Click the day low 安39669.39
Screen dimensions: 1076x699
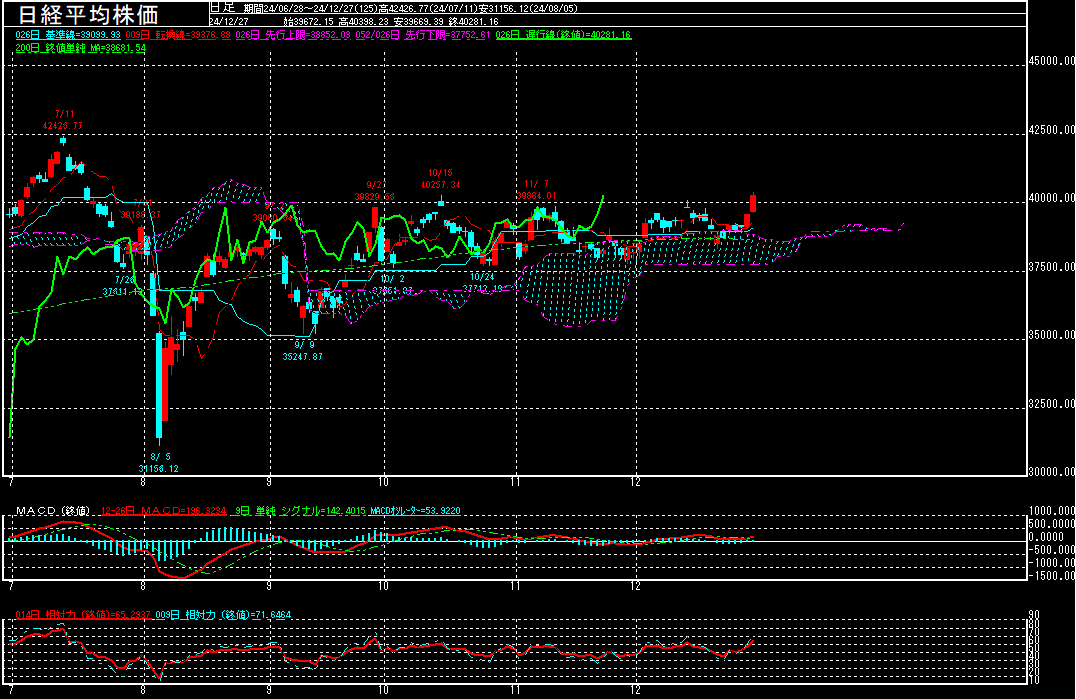pyautogui.click(x=419, y=21)
